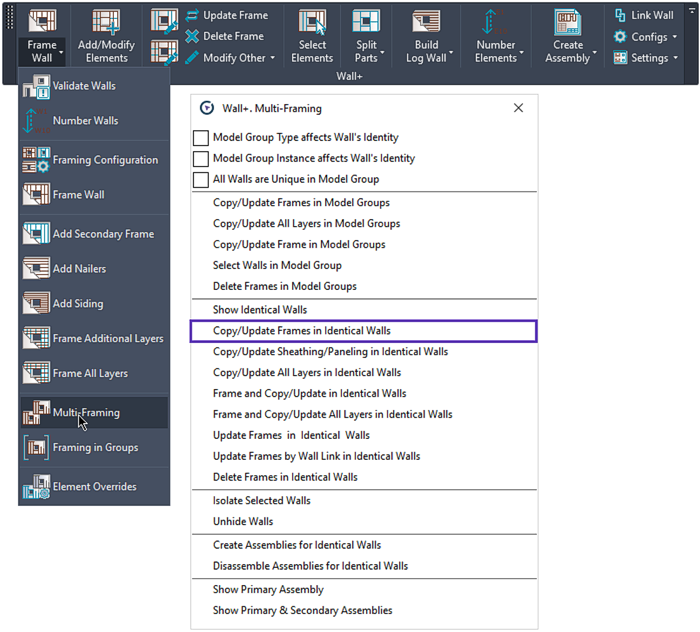Choose Show Identical Walls menu entry
The width and height of the screenshot is (700, 632).
point(260,310)
